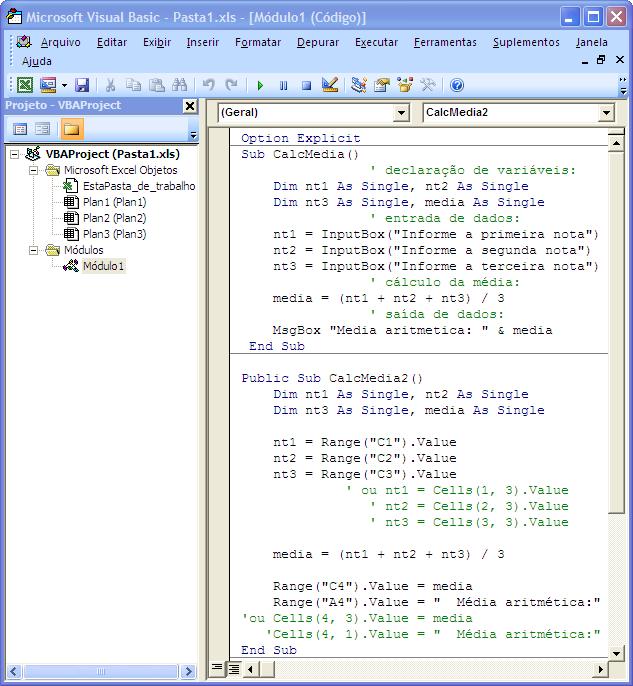The image size is (633, 686).
Task: Expand the toolbar options overflow chevron
Action: coord(623,86)
